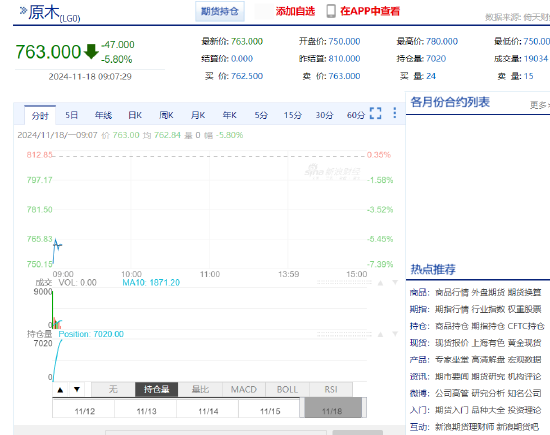Open the 上海有色 link
Image resolution: width=550 pixels, height=435 pixels.
(488, 343)
